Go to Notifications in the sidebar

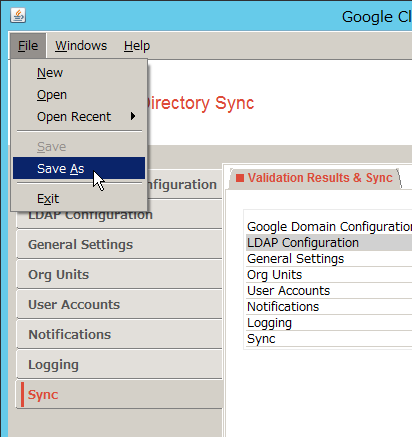tap(119, 335)
